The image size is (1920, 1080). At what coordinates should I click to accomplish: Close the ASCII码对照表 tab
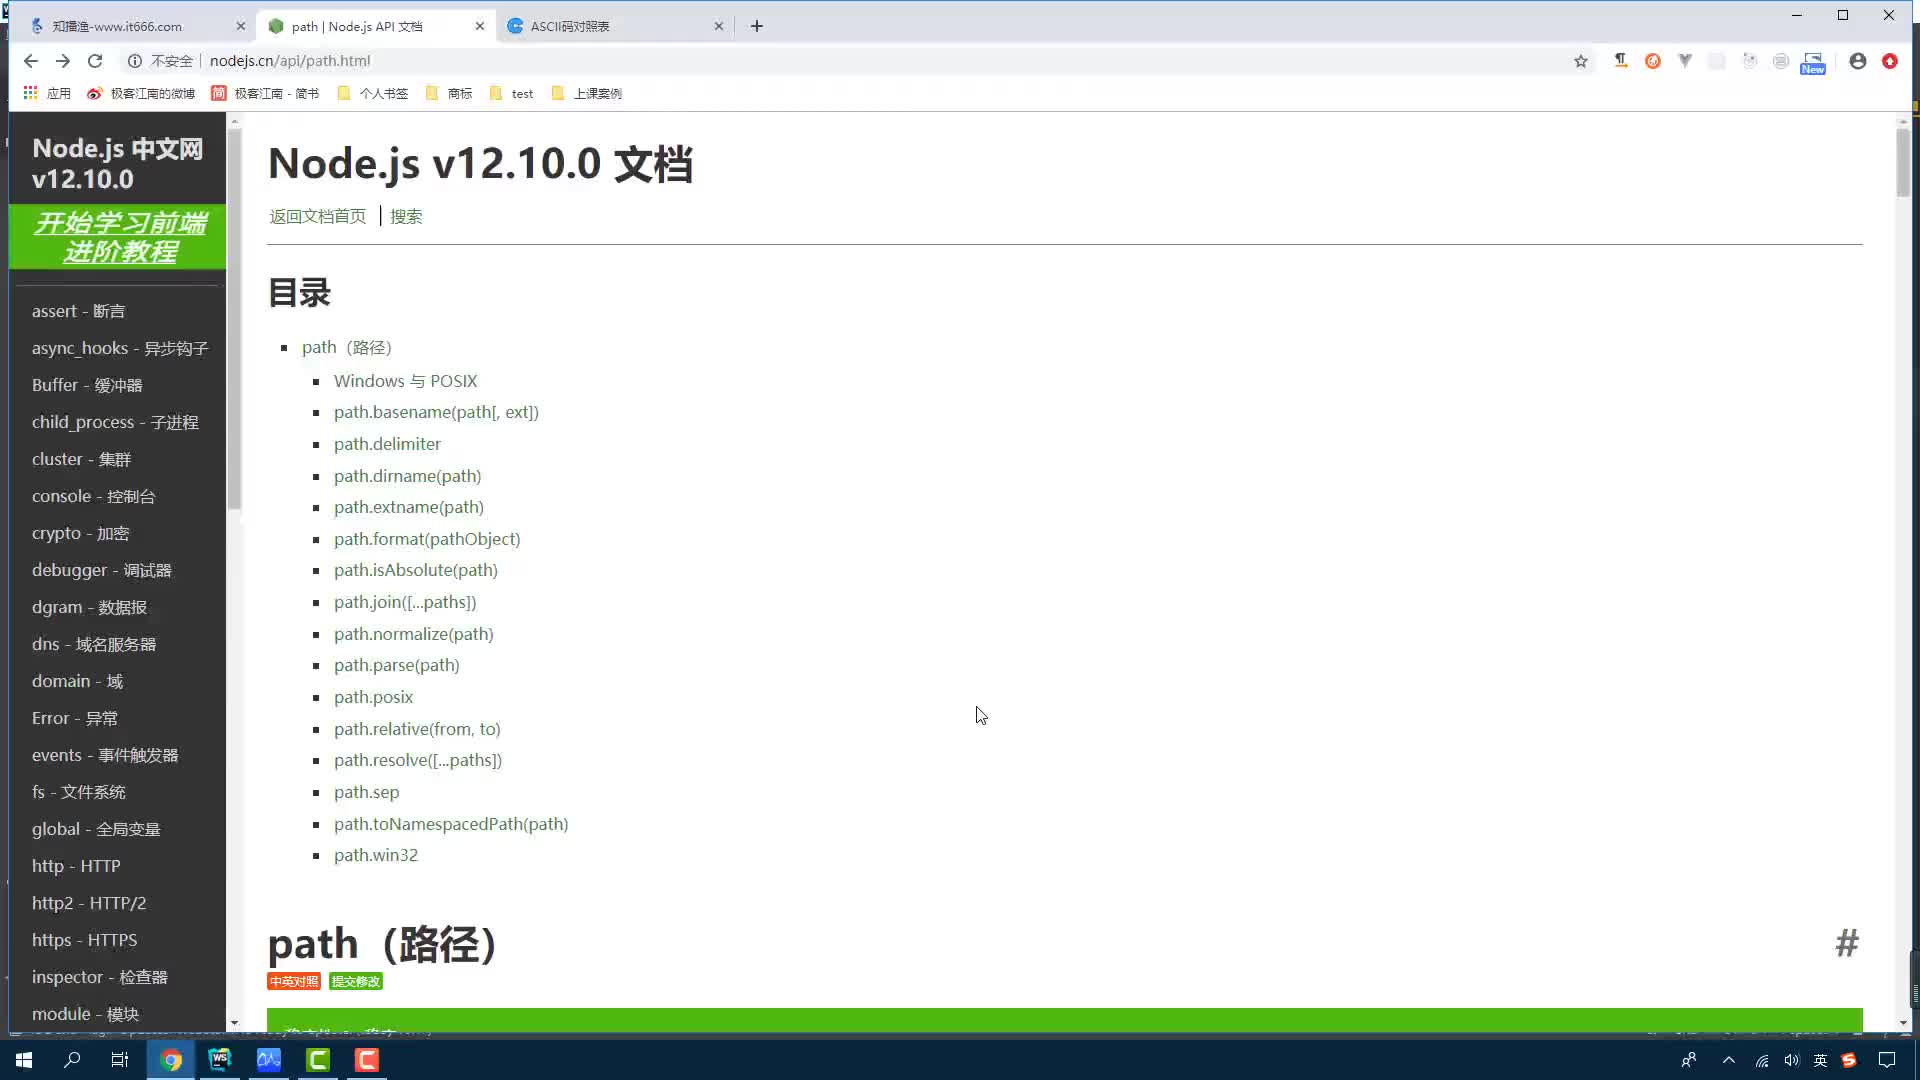[718, 26]
